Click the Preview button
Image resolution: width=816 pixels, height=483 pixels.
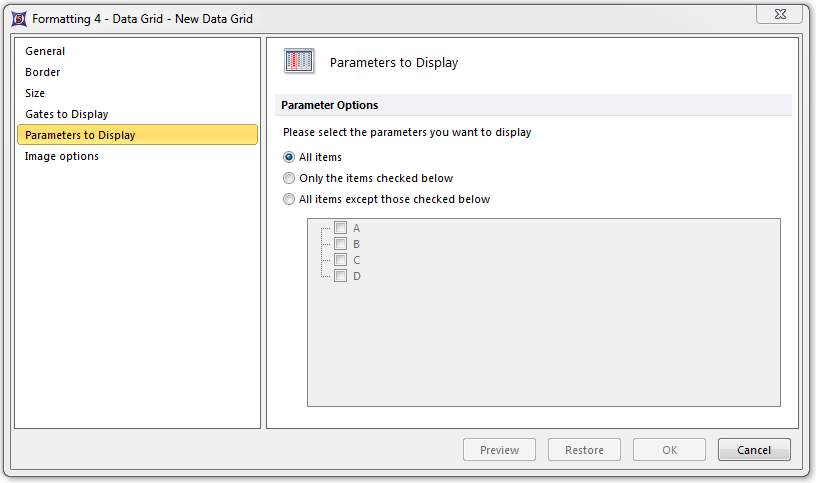(499, 450)
